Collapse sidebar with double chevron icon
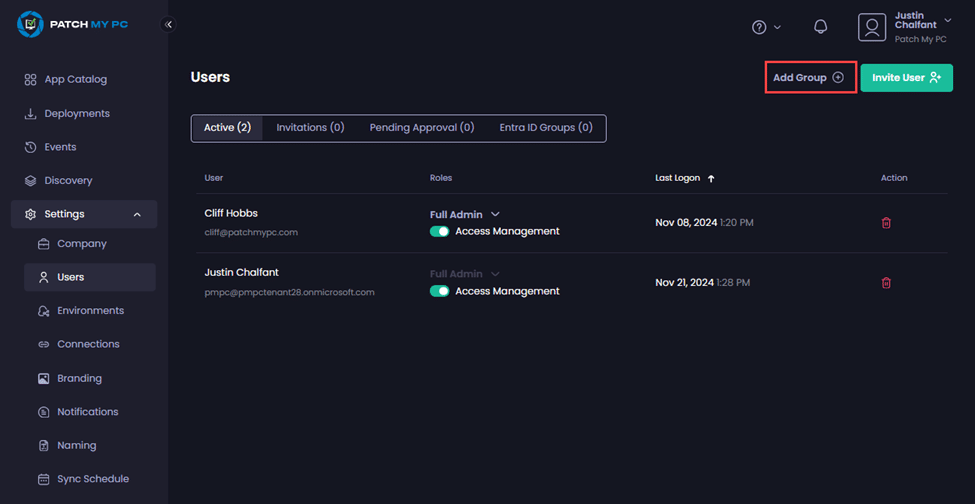This screenshot has width=975, height=504. 168,25
